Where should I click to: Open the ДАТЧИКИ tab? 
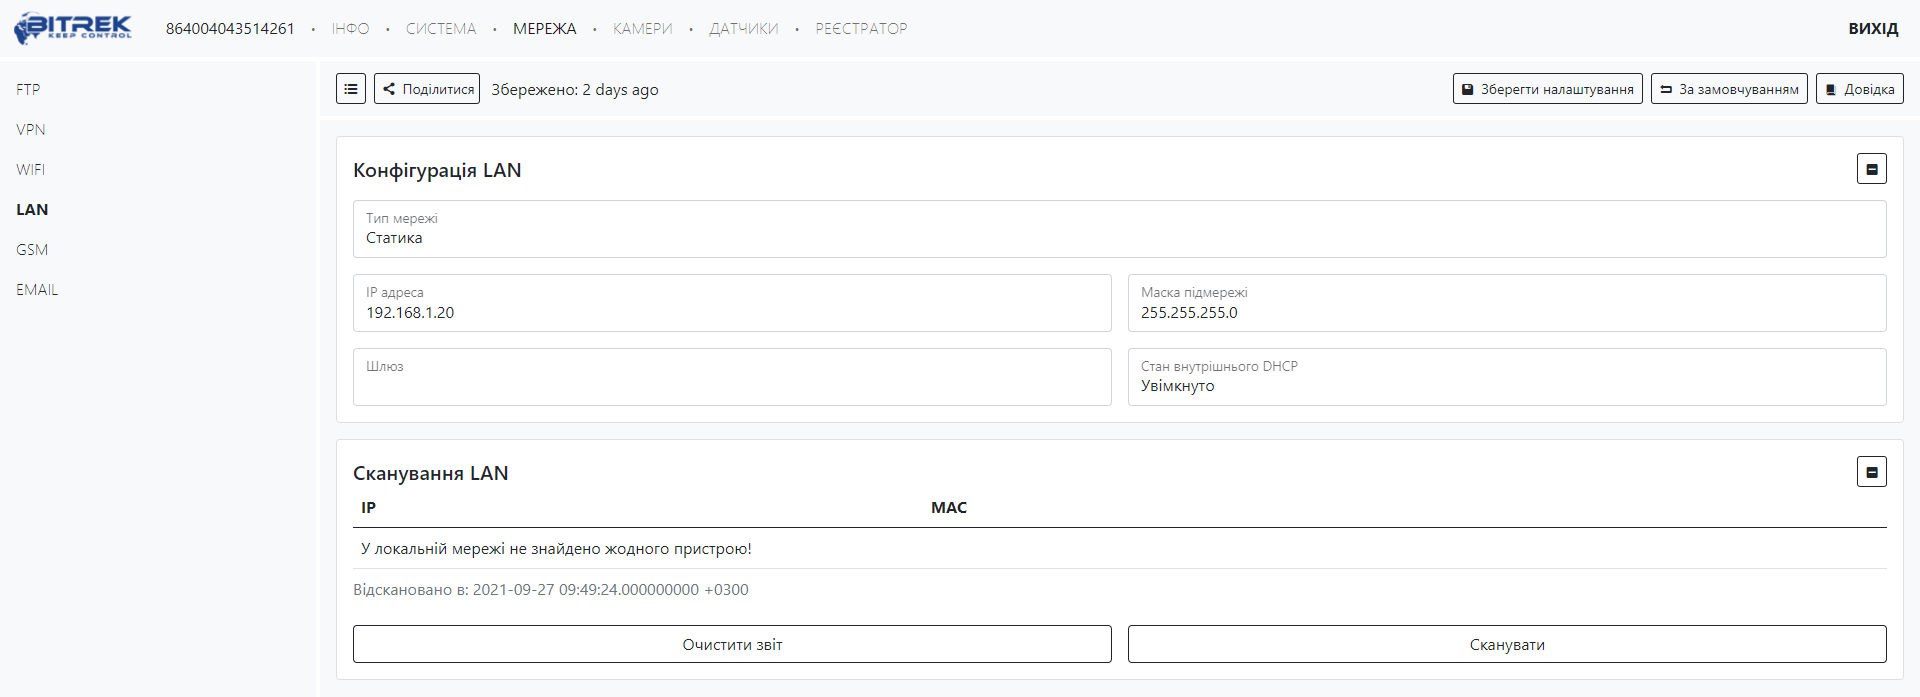pos(743,29)
